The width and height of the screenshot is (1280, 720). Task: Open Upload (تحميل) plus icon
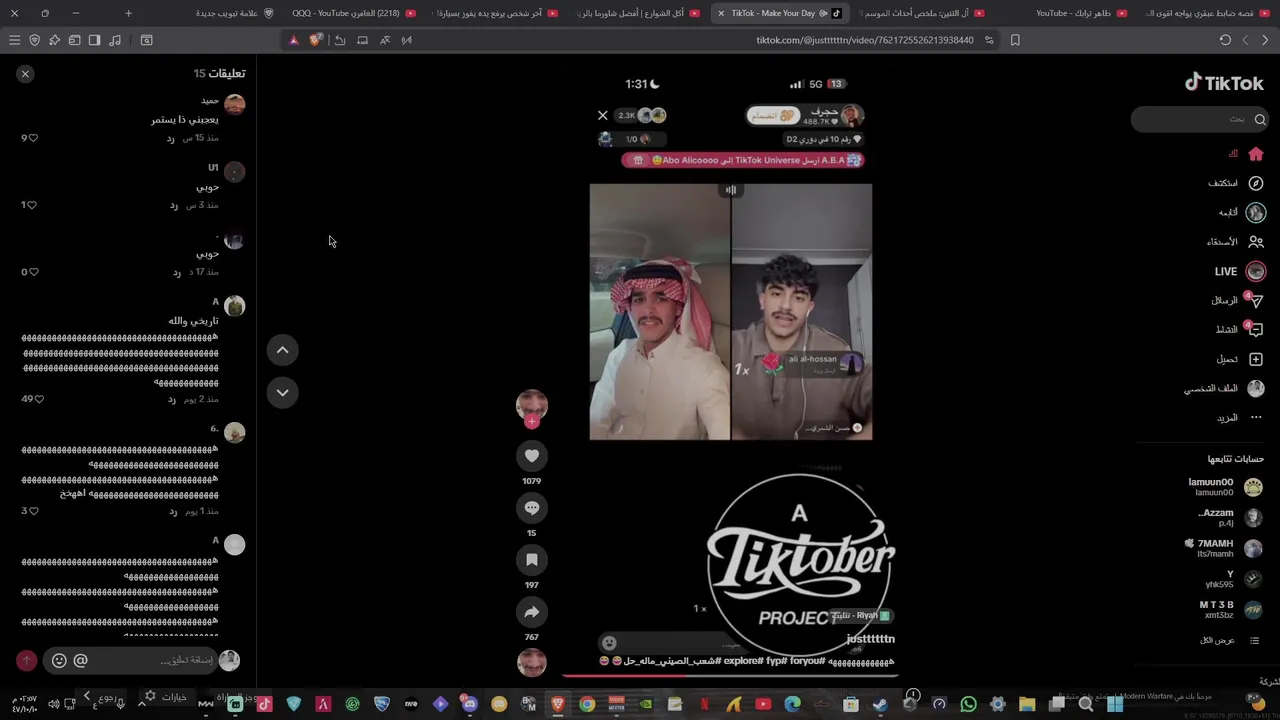pos(1256,359)
